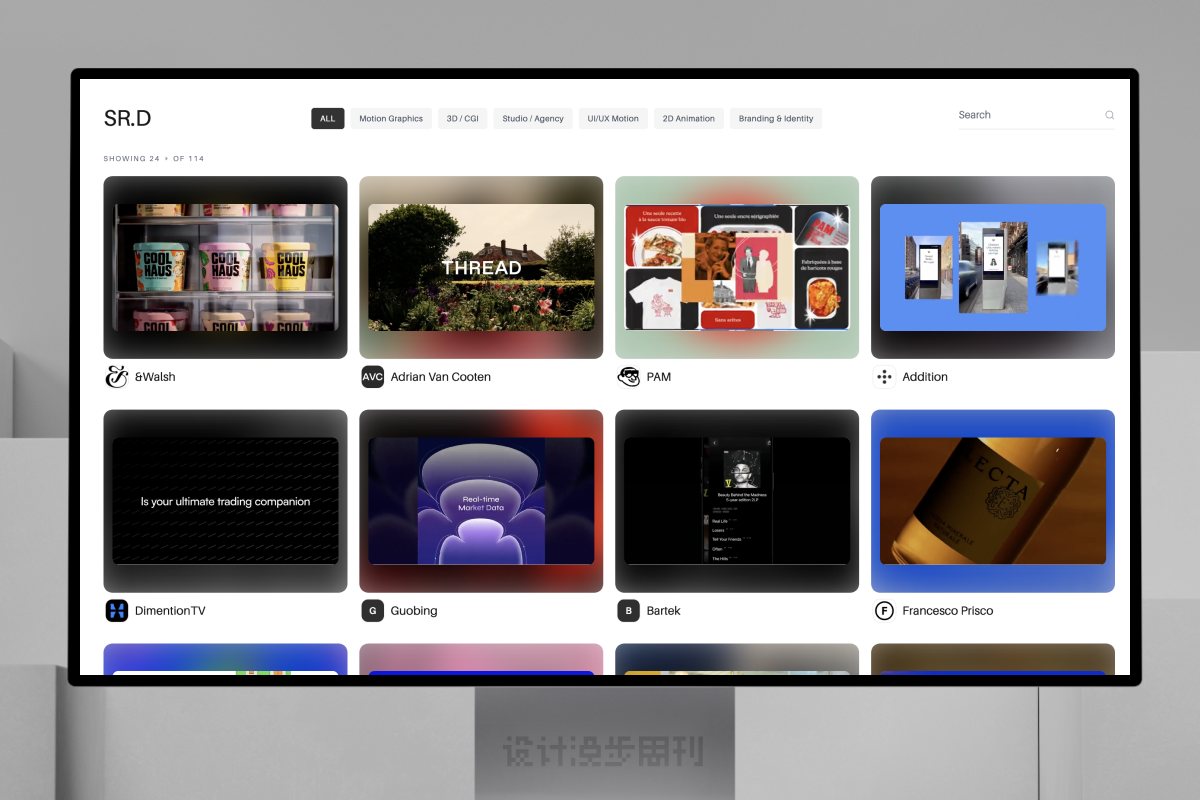Open the PAM name link
The width and height of the screenshot is (1200, 800).
(659, 377)
